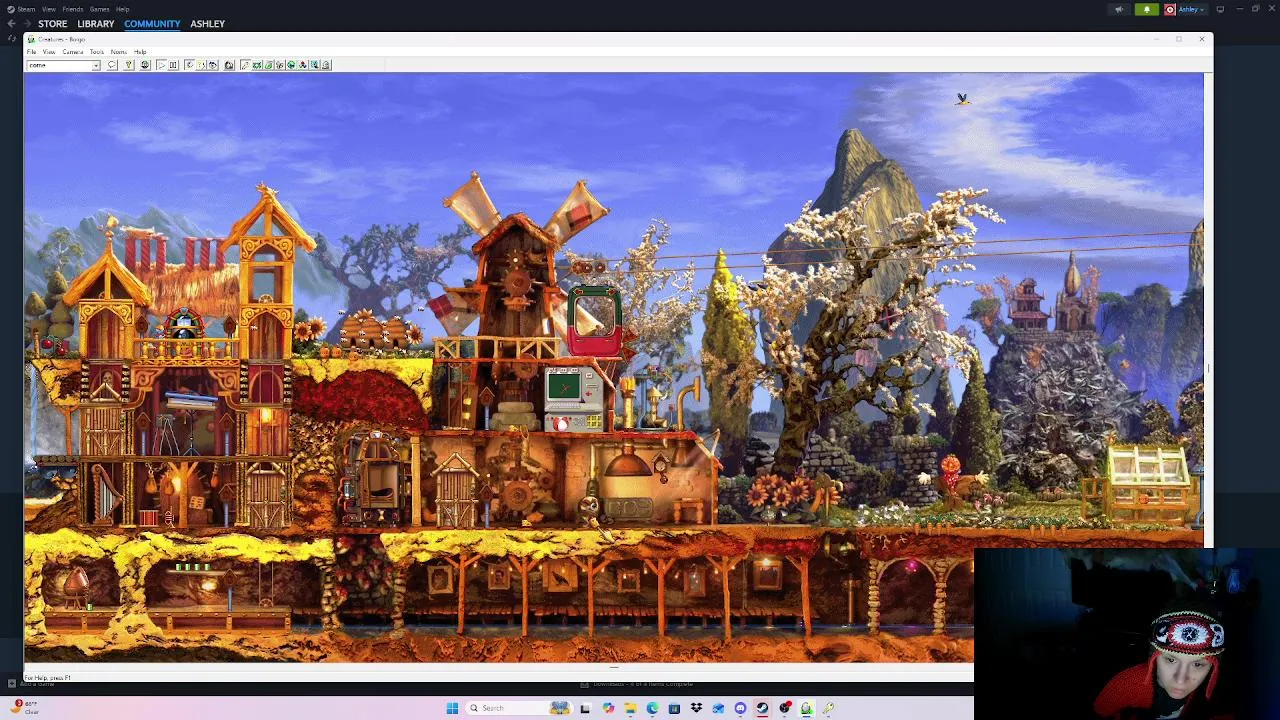
Task: Expand the Ashley account dropdown in Steam
Action: pyautogui.click(x=1192, y=9)
